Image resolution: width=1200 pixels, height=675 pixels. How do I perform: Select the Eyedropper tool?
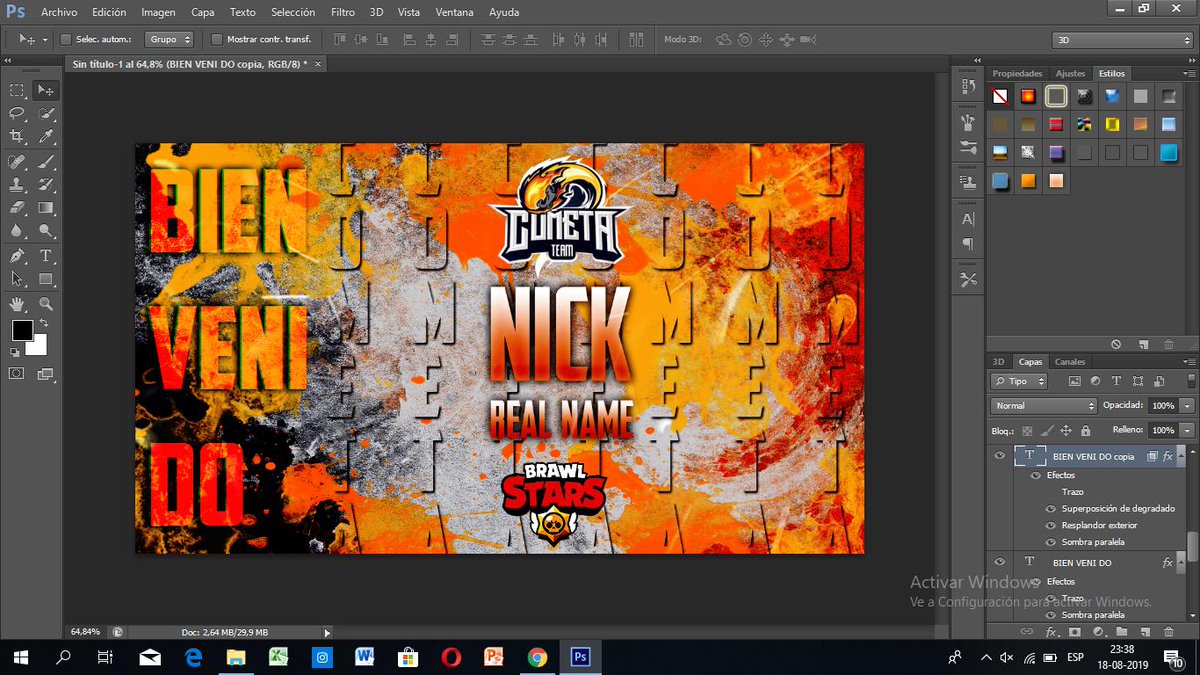[x=46, y=137]
